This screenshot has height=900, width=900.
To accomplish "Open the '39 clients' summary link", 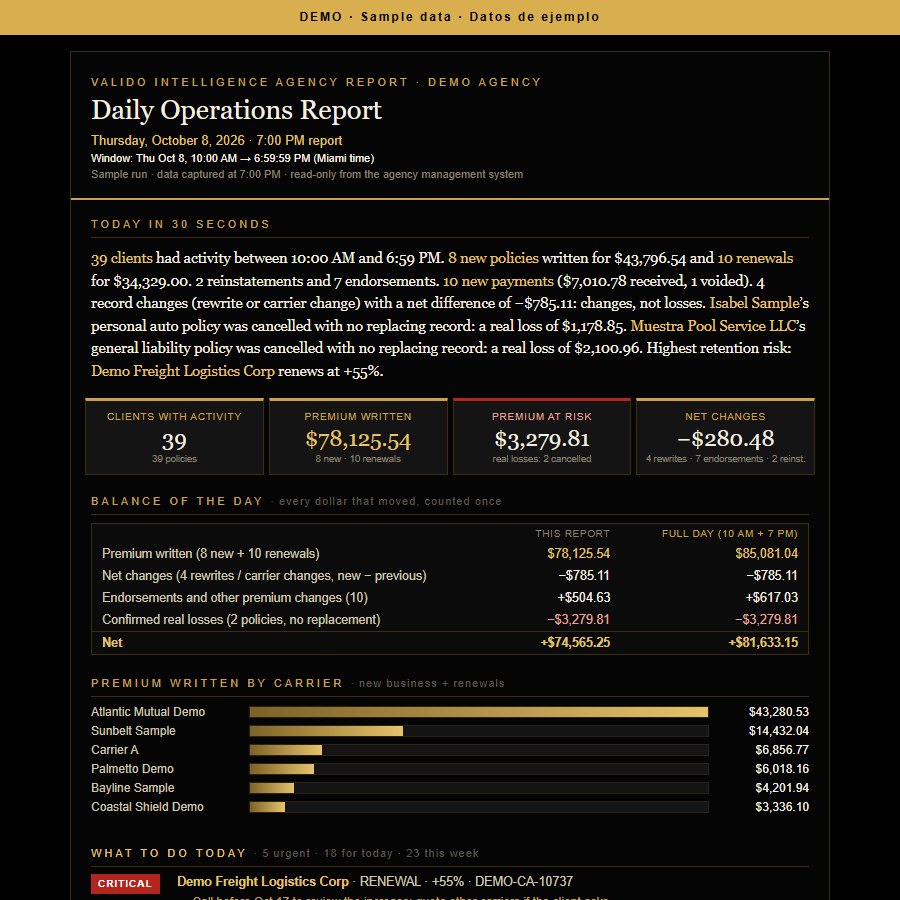I will (x=122, y=258).
